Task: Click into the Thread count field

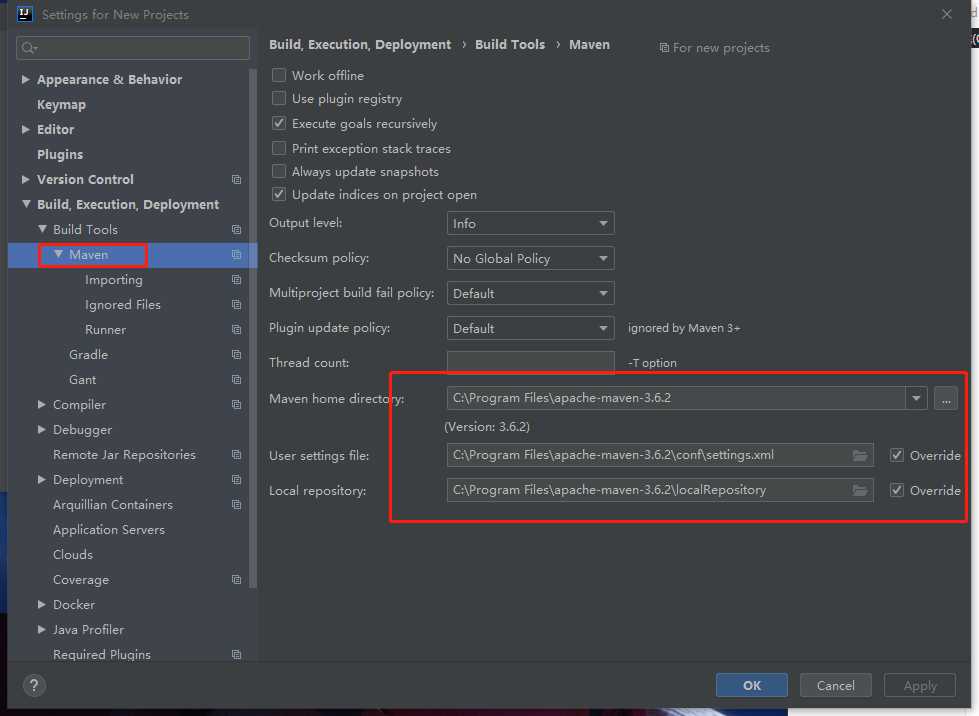Action: (x=530, y=363)
